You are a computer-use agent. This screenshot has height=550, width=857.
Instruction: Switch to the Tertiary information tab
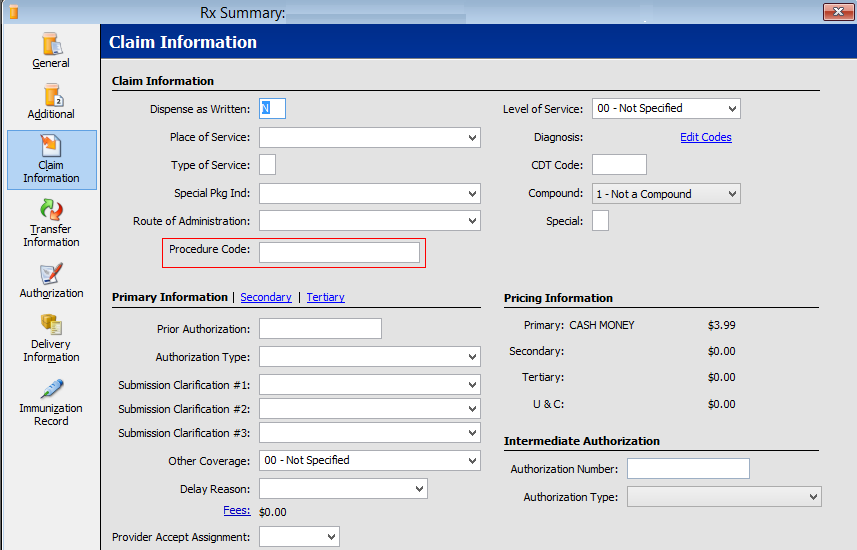[x=326, y=297]
